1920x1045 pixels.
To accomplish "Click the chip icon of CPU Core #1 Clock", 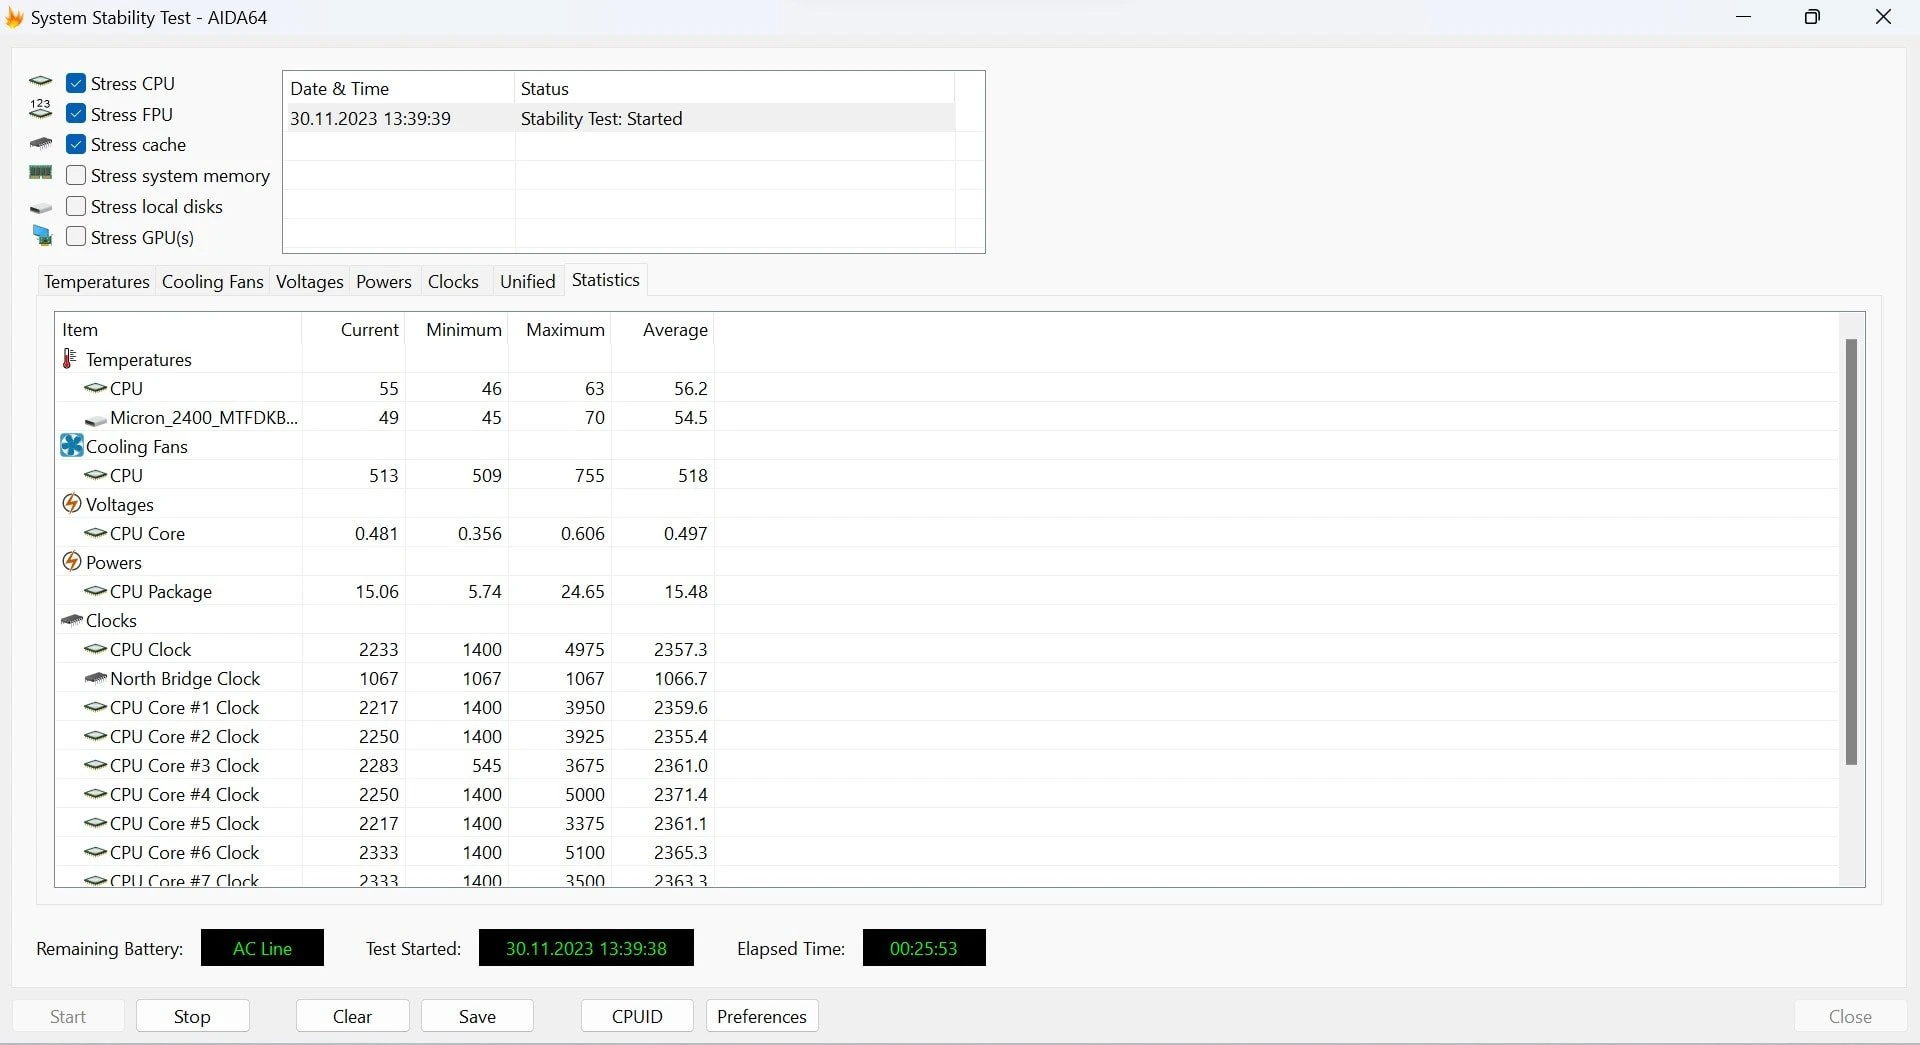I will [x=95, y=707].
